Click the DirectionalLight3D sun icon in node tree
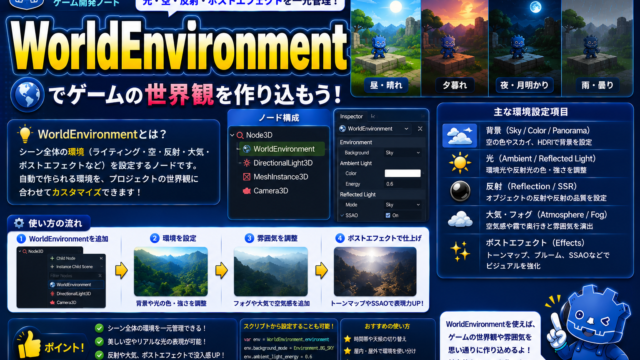 [247, 163]
